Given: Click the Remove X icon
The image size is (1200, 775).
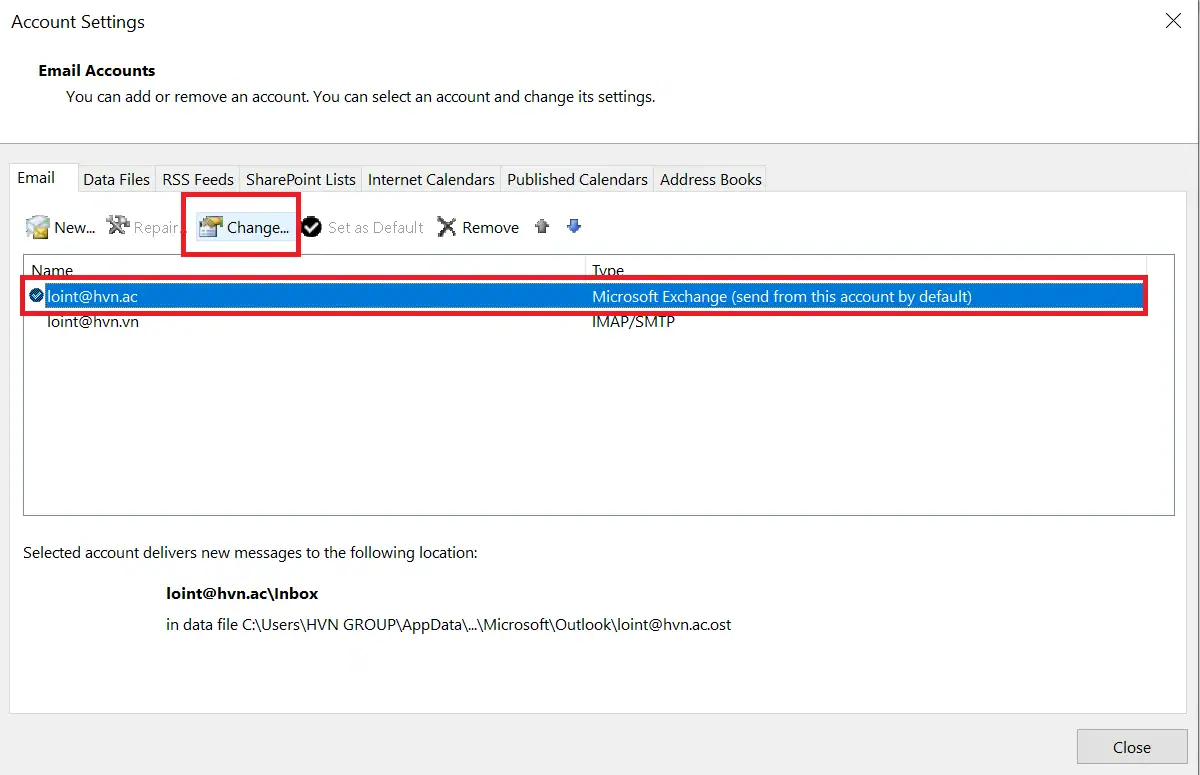Looking at the screenshot, I should click(447, 227).
